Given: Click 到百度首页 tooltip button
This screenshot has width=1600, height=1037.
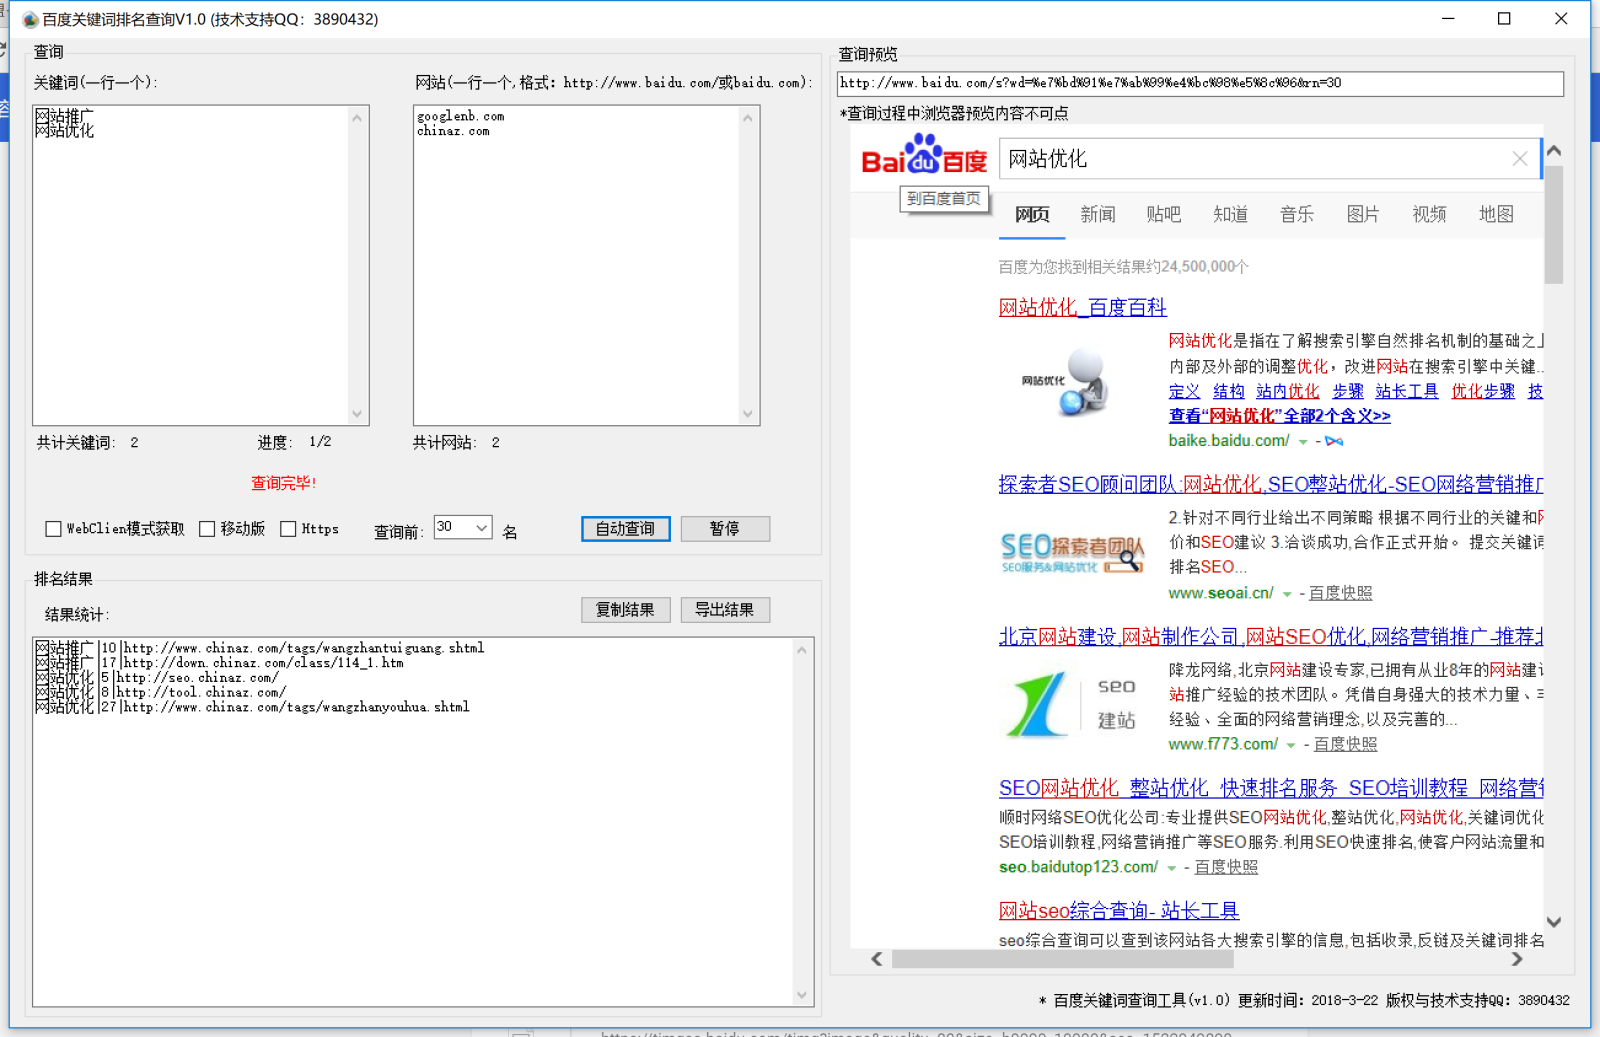Looking at the screenshot, I should pos(944,199).
